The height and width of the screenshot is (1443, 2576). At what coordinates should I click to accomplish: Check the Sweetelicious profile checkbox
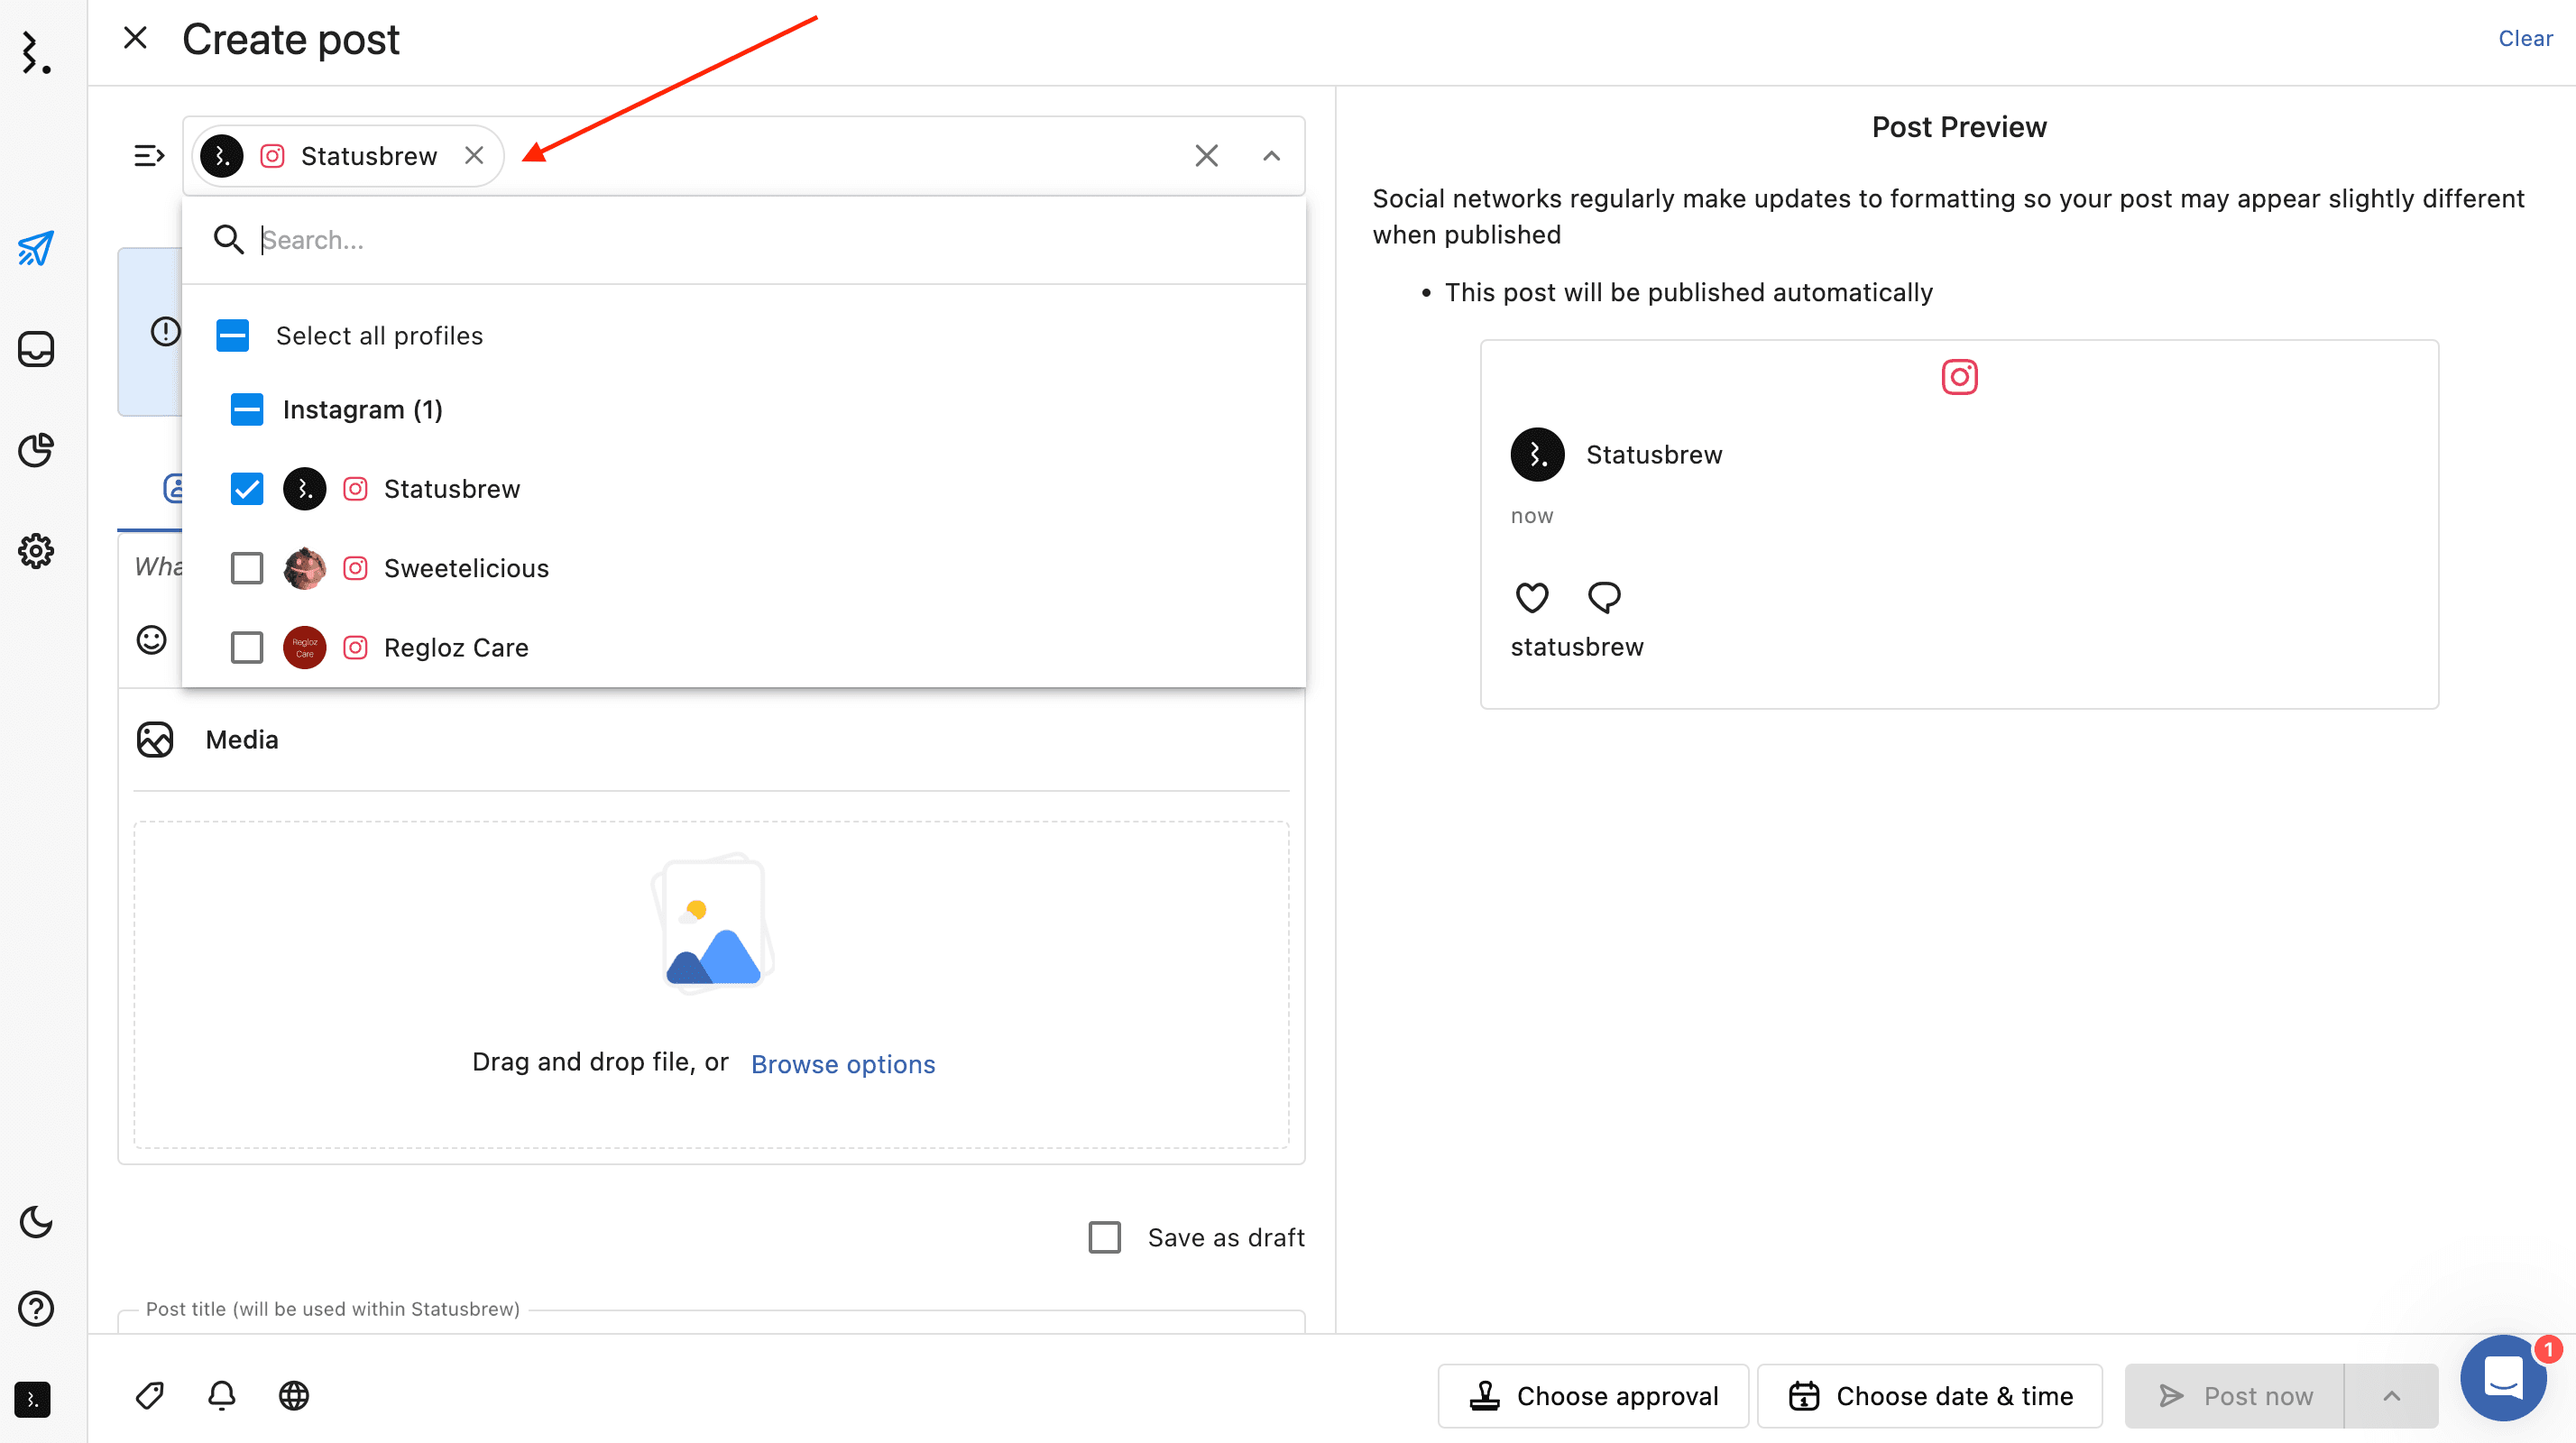click(246, 568)
